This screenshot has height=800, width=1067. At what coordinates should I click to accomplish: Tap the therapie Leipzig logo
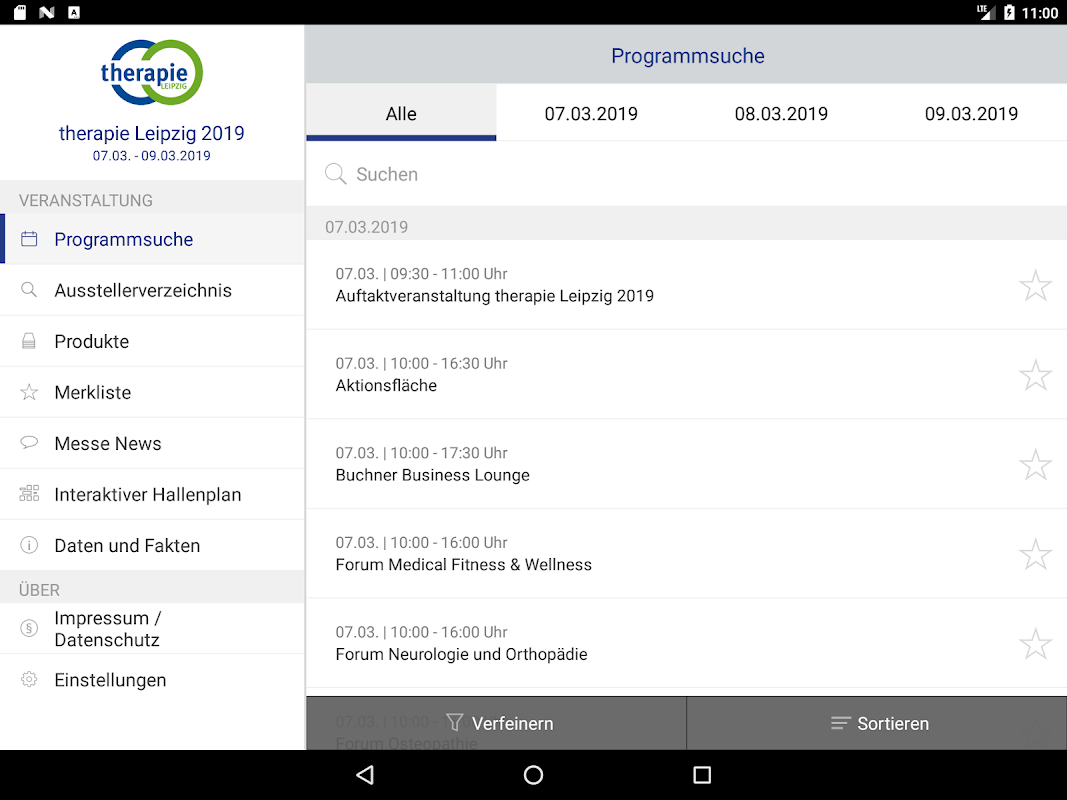click(152, 72)
